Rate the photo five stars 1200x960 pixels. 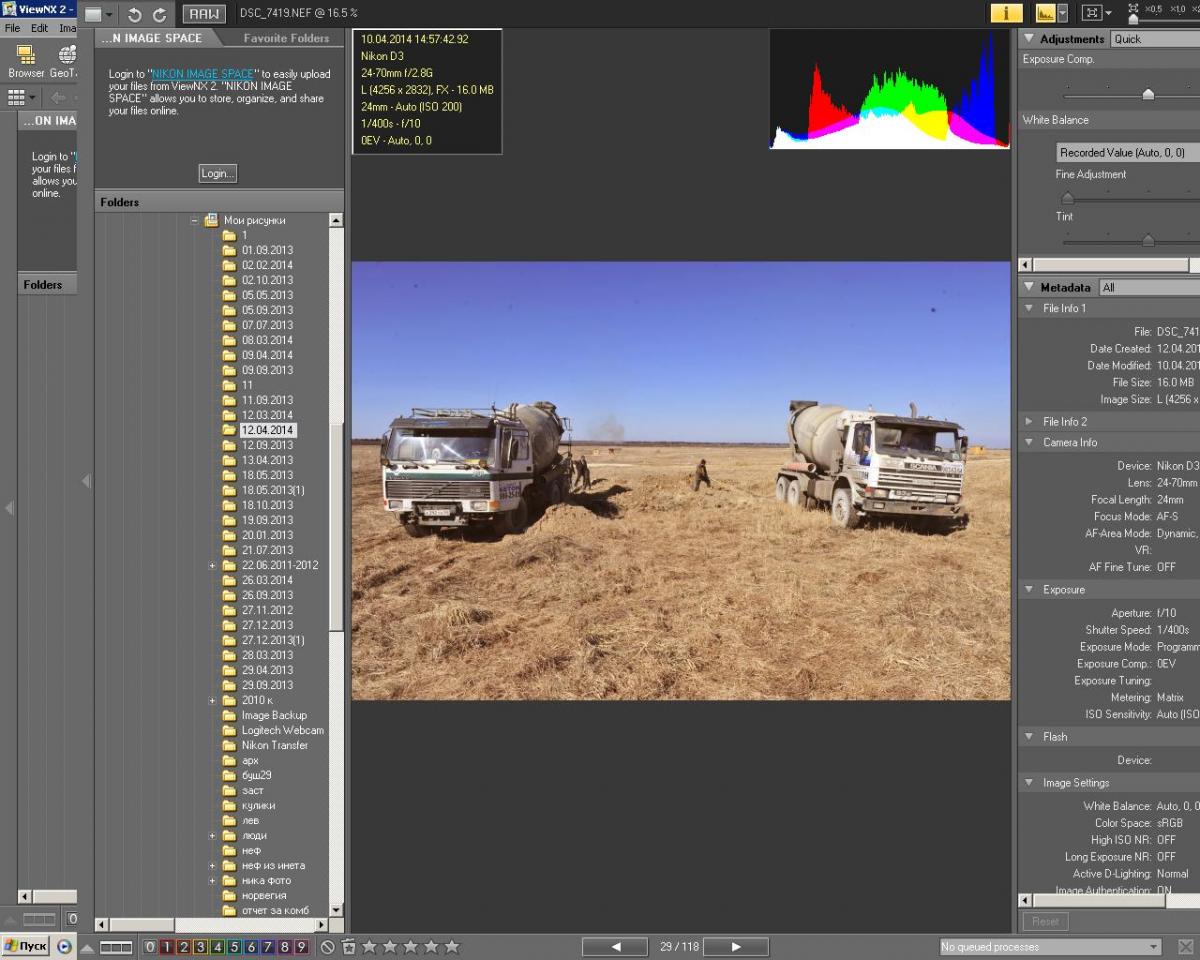[452, 946]
